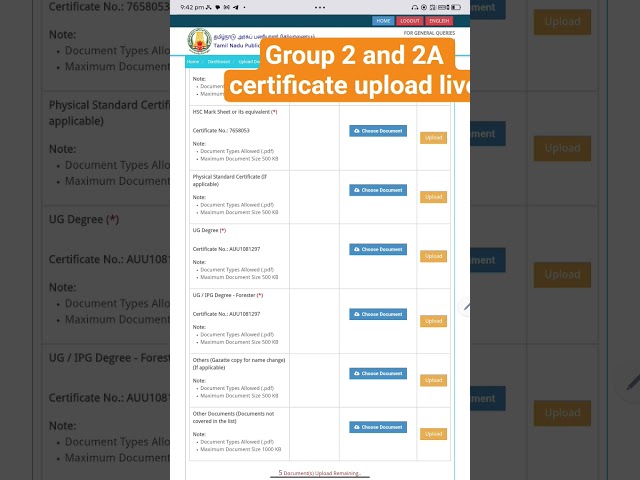Choose Document for Gazette copy name change
Screen dimensions: 640x480
(x=378, y=373)
